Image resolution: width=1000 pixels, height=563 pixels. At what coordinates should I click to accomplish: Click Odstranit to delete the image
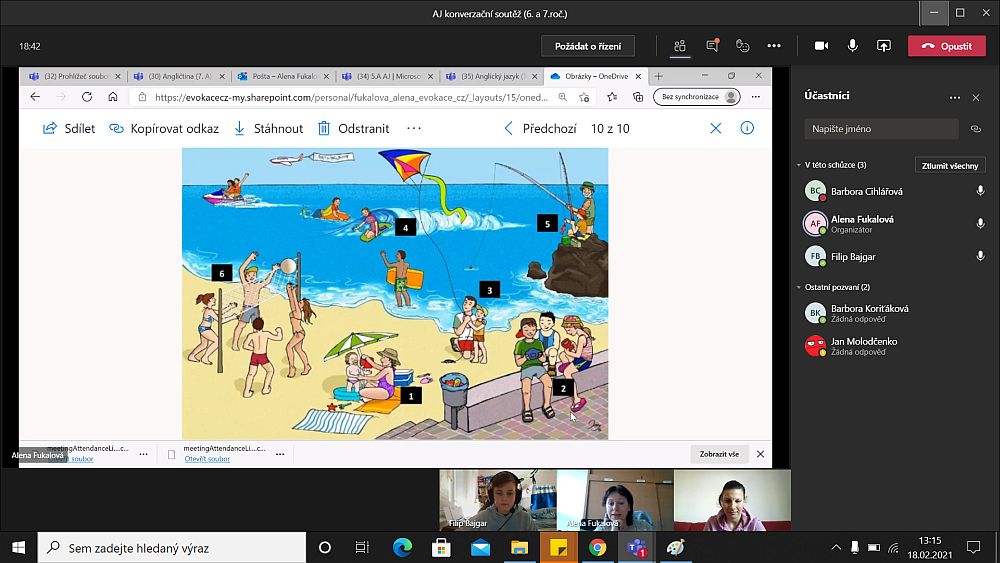353,129
